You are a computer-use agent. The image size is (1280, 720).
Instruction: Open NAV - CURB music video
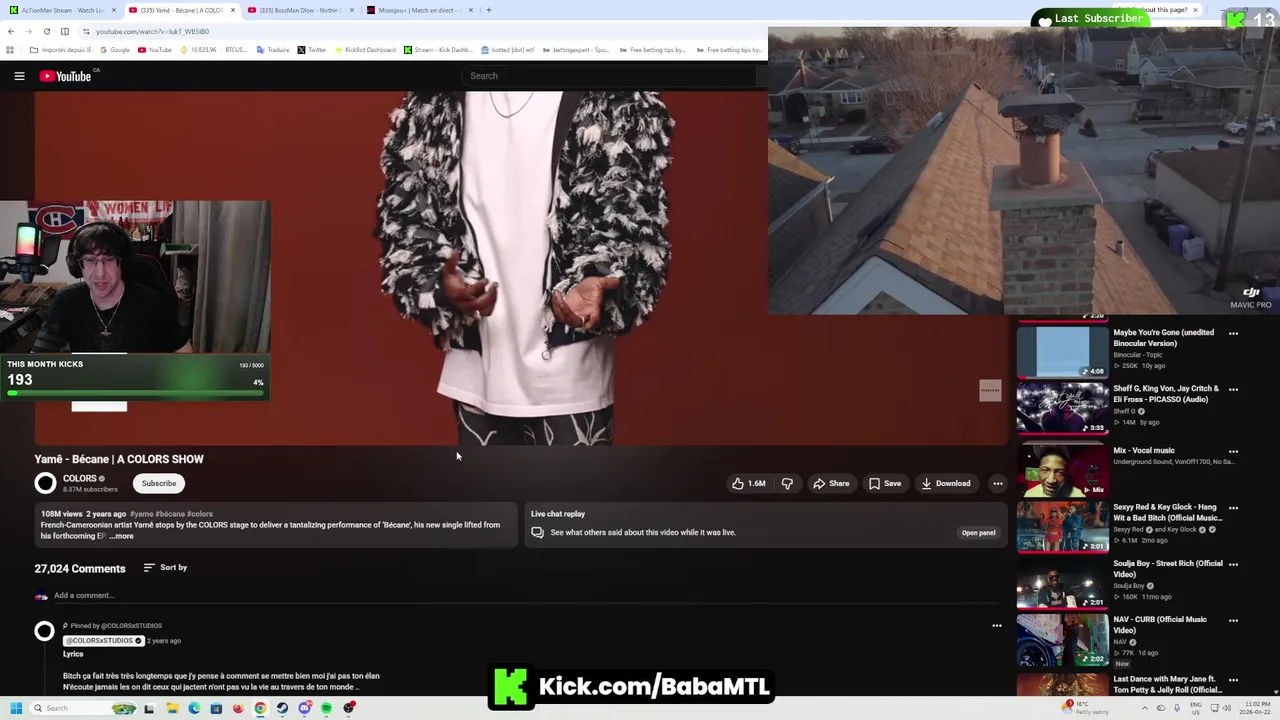coord(1062,639)
